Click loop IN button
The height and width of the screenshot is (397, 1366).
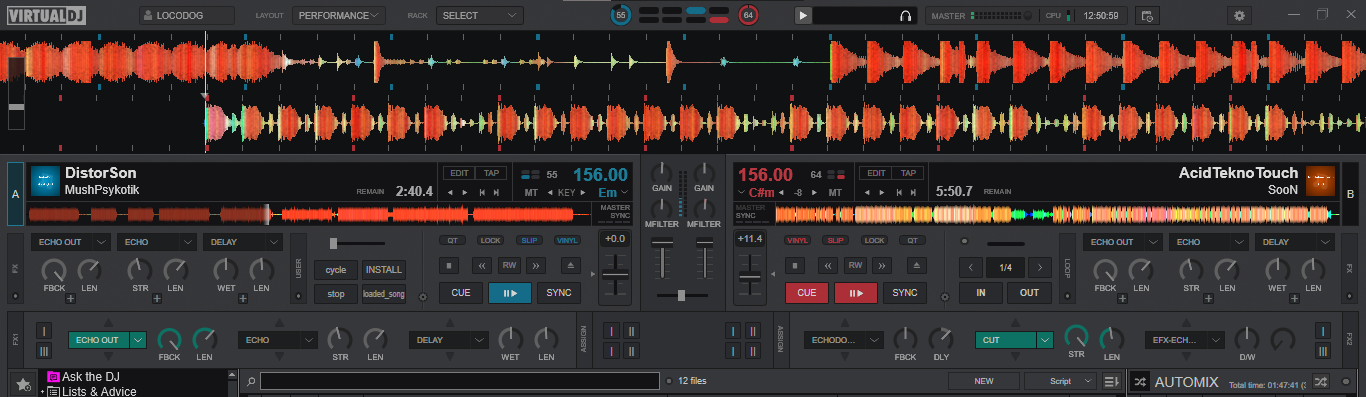(x=981, y=293)
